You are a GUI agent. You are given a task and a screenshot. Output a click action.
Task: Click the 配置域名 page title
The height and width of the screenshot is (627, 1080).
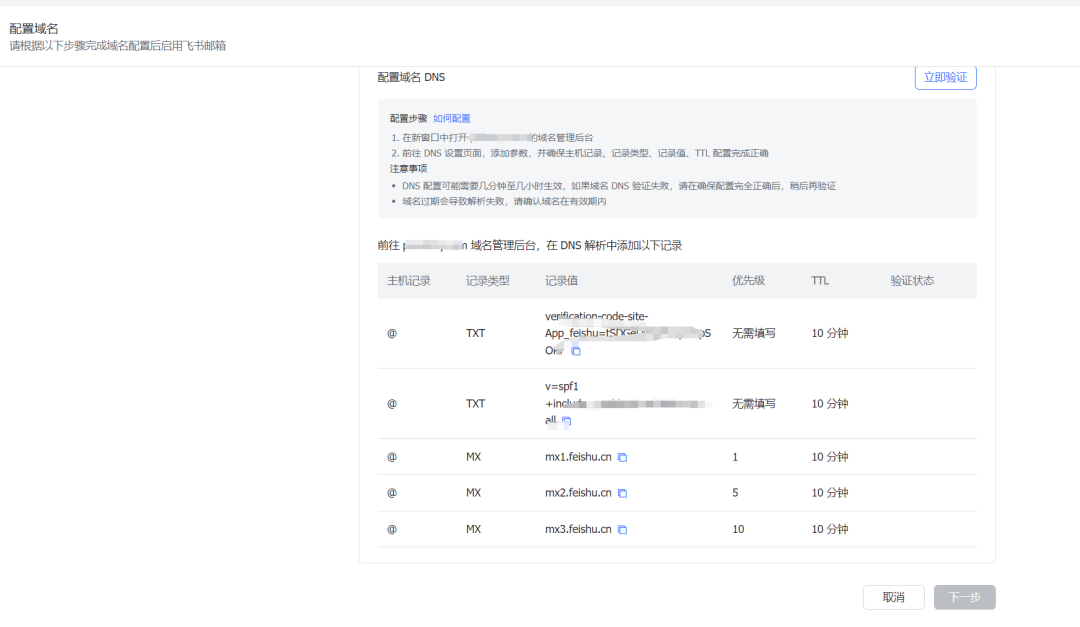tap(34, 28)
